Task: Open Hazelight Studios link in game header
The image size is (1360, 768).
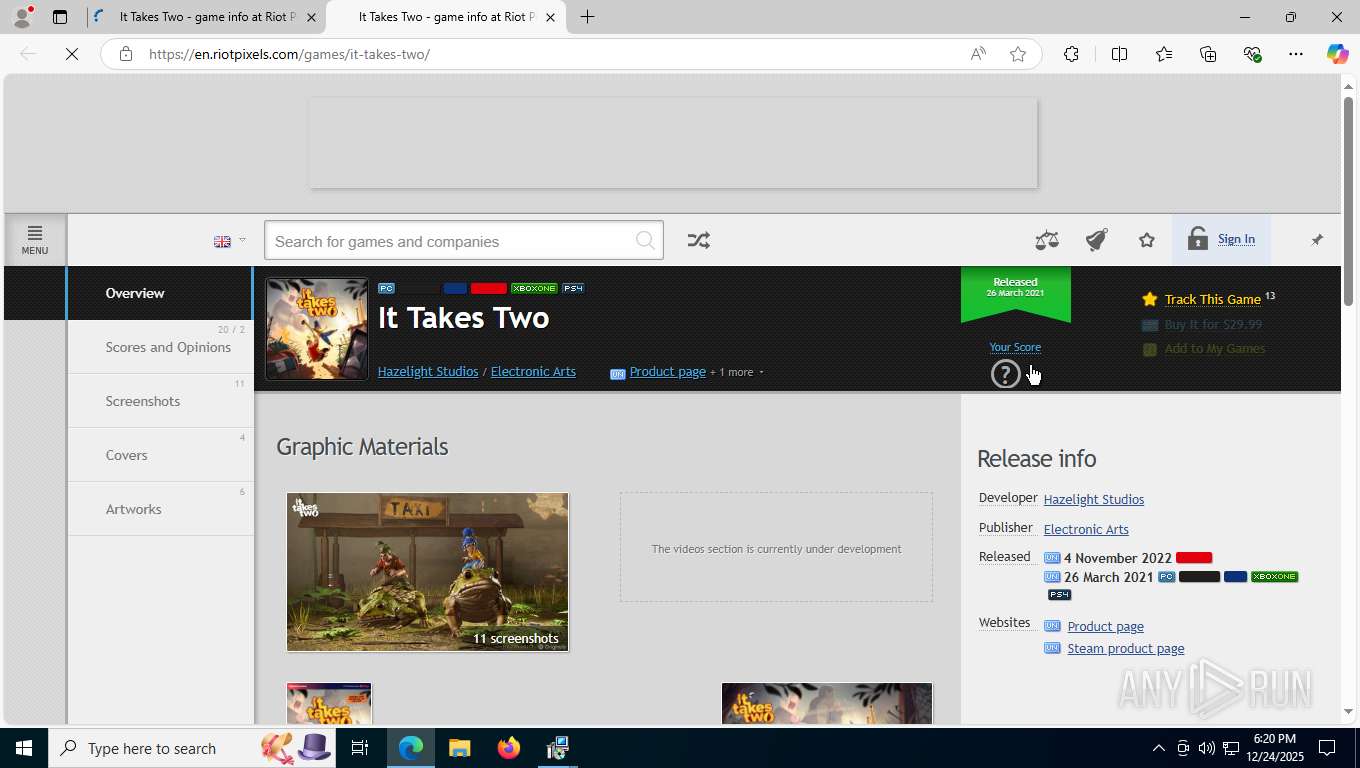Action: click(428, 371)
